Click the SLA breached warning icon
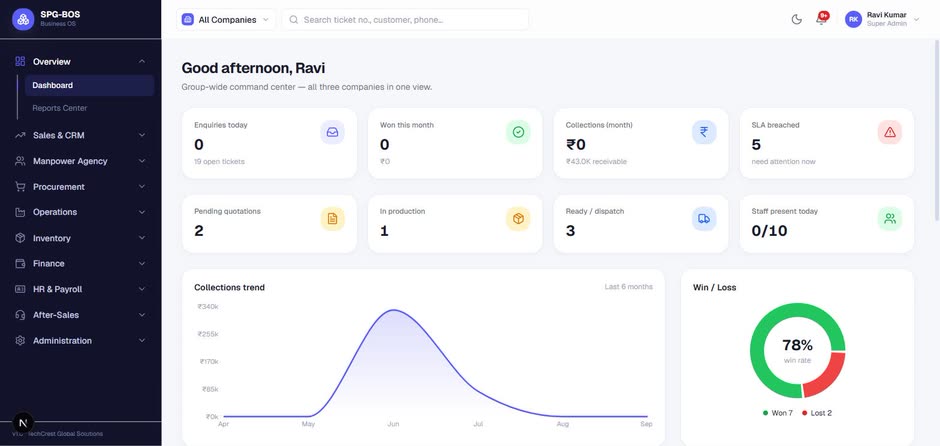 (890, 132)
